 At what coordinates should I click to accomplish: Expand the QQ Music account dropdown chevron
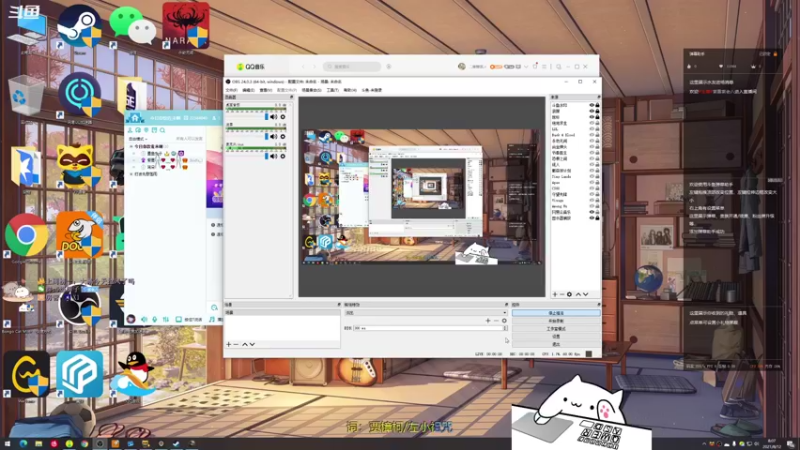click(526, 66)
